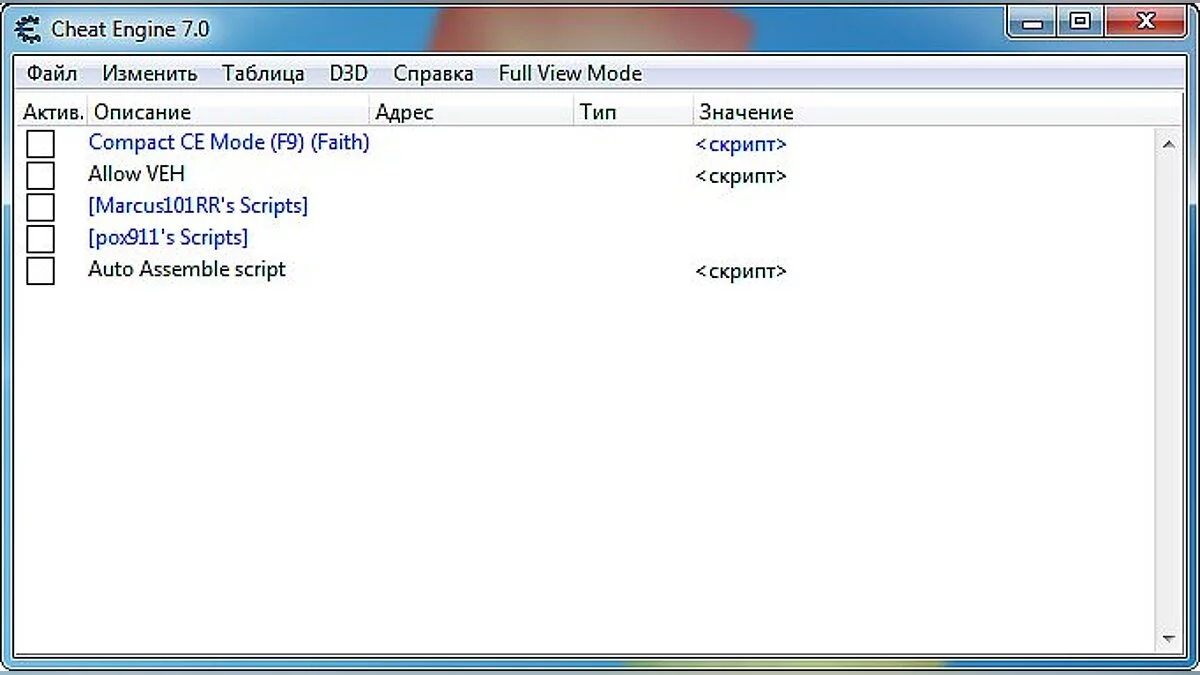This screenshot has width=1200, height=675.
Task: Click the Тип column header
Action: [x=634, y=112]
